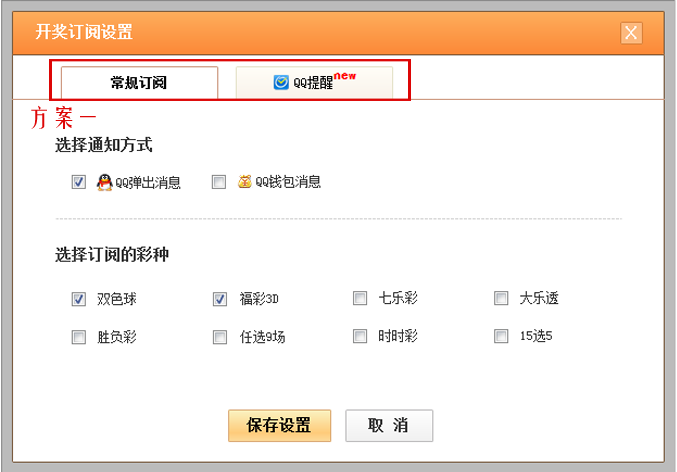Image resolution: width=677 pixels, height=472 pixels.
Task: Switch to the 常规订阅 tab
Action: pos(139,83)
